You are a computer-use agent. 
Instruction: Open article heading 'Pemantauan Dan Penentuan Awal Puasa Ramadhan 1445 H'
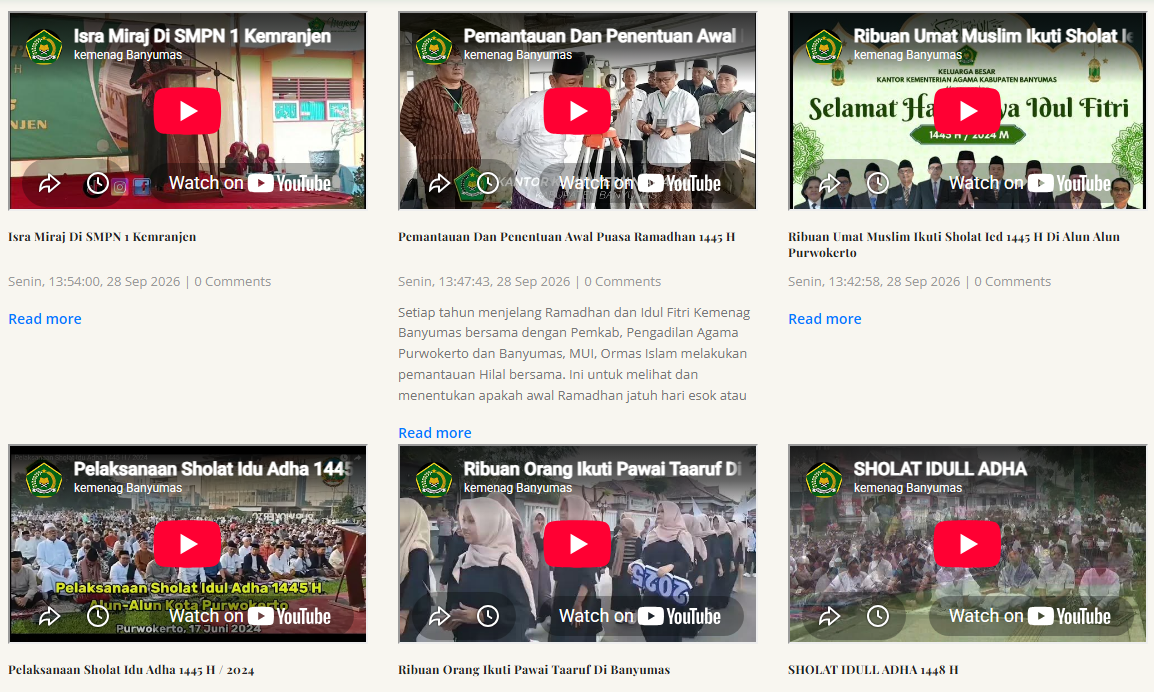click(567, 236)
